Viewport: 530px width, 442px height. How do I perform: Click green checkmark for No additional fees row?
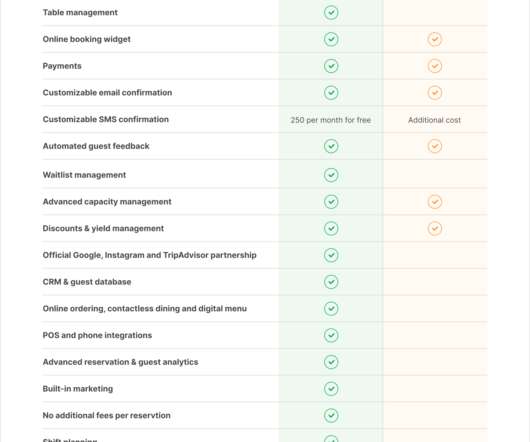331,415
